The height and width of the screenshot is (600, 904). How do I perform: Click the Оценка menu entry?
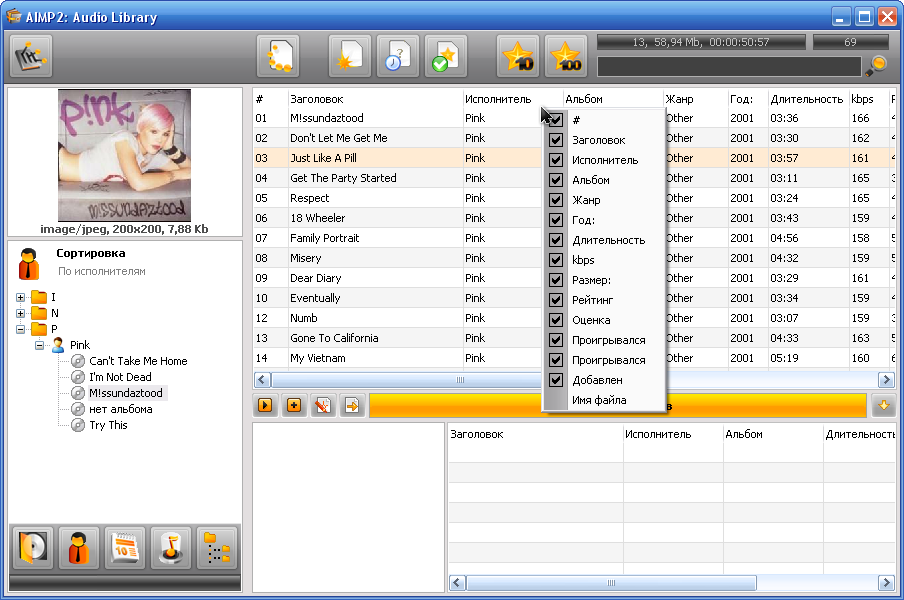click(x=604, y=320)
